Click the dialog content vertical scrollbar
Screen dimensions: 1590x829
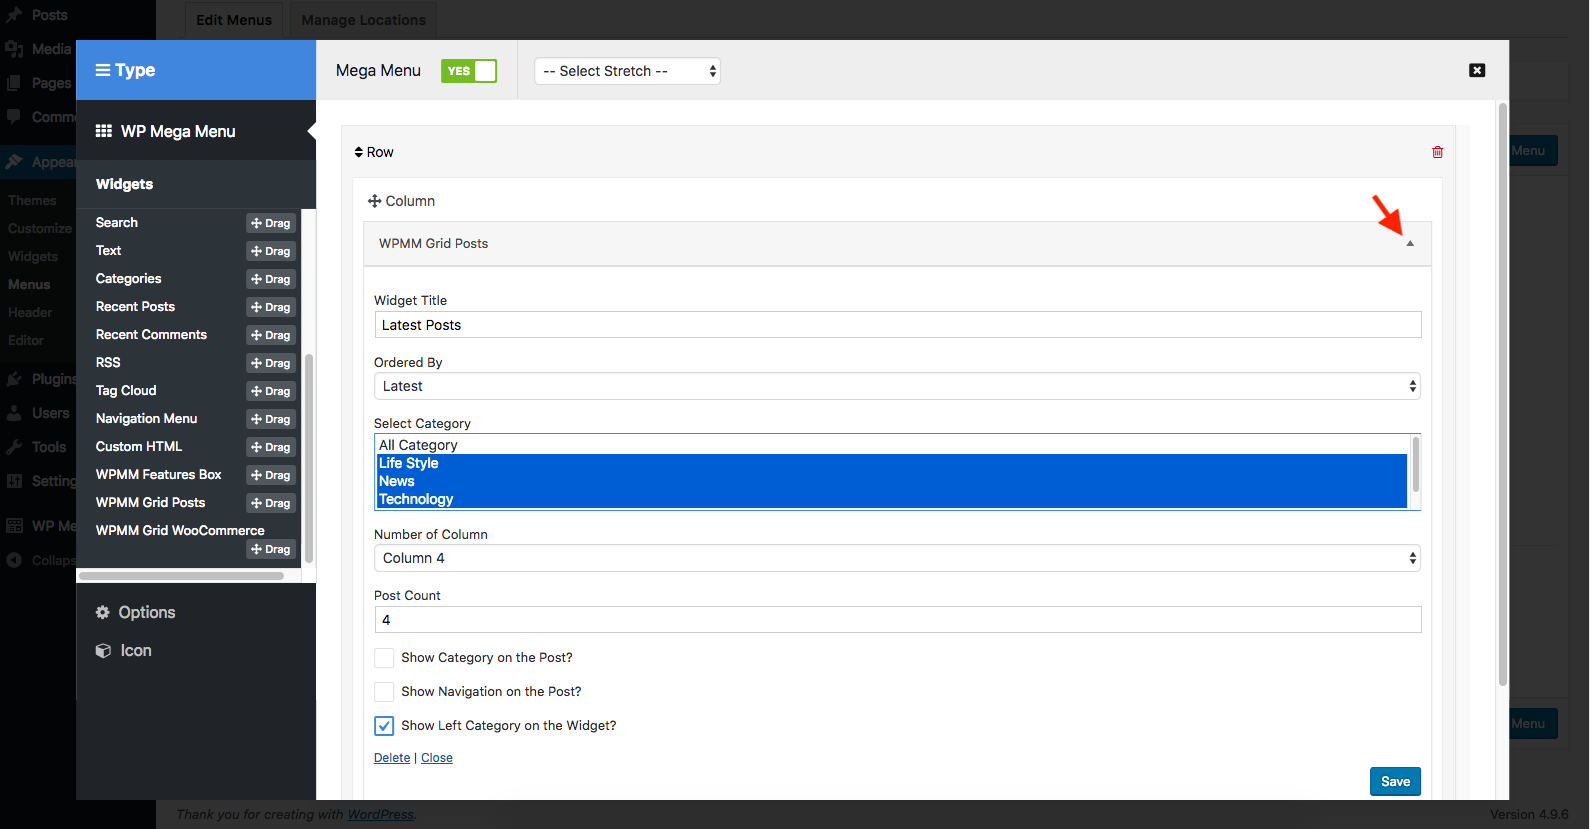coord(1502,394)
